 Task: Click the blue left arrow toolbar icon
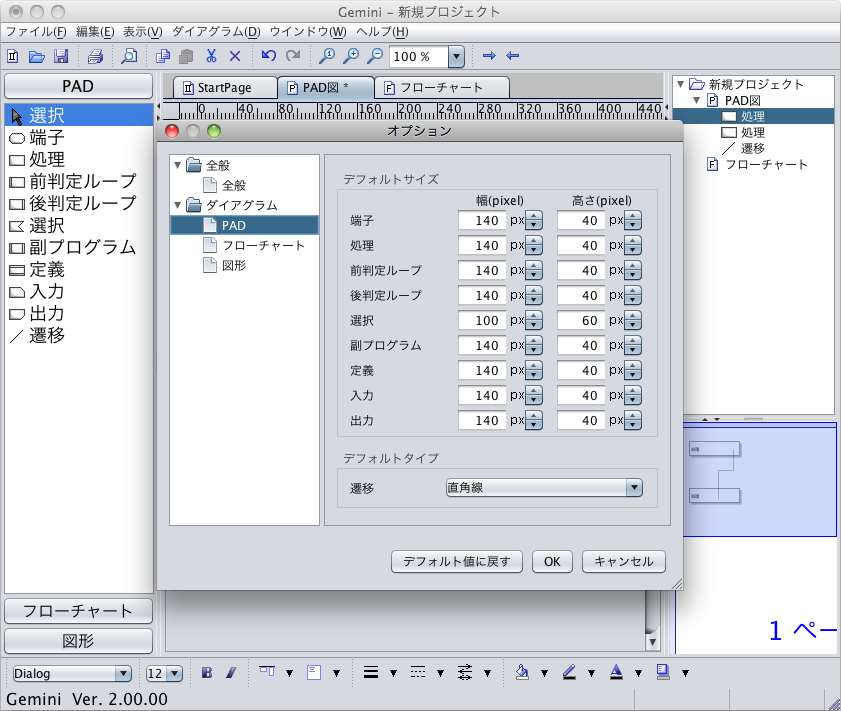(513, 56)
